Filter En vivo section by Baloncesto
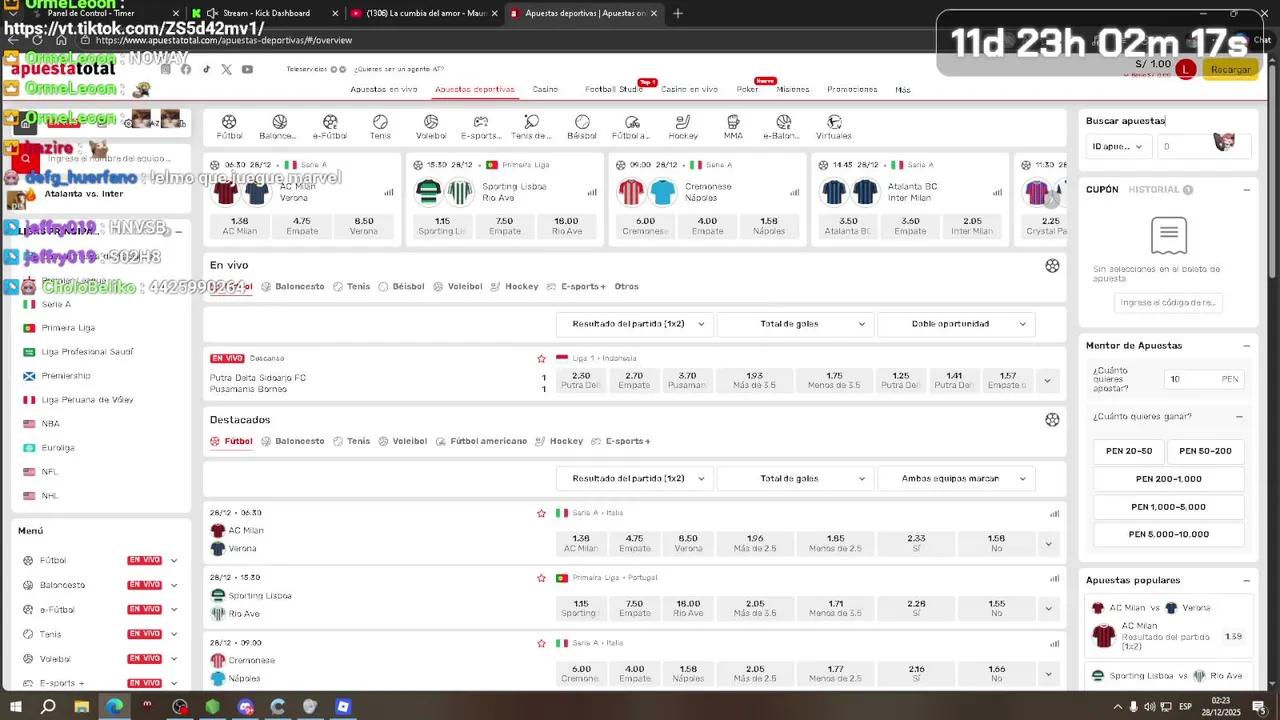This screenshot has height=720, width=1280. point(293,286)
